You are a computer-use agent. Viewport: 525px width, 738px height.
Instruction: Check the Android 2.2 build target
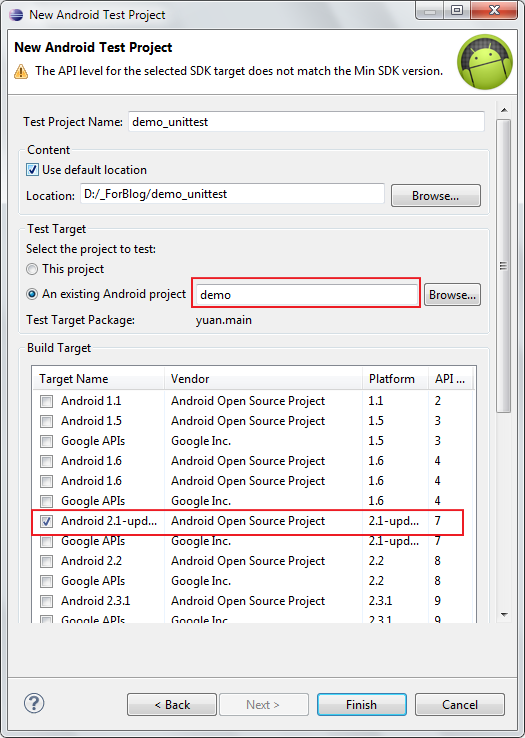(46, 562)
